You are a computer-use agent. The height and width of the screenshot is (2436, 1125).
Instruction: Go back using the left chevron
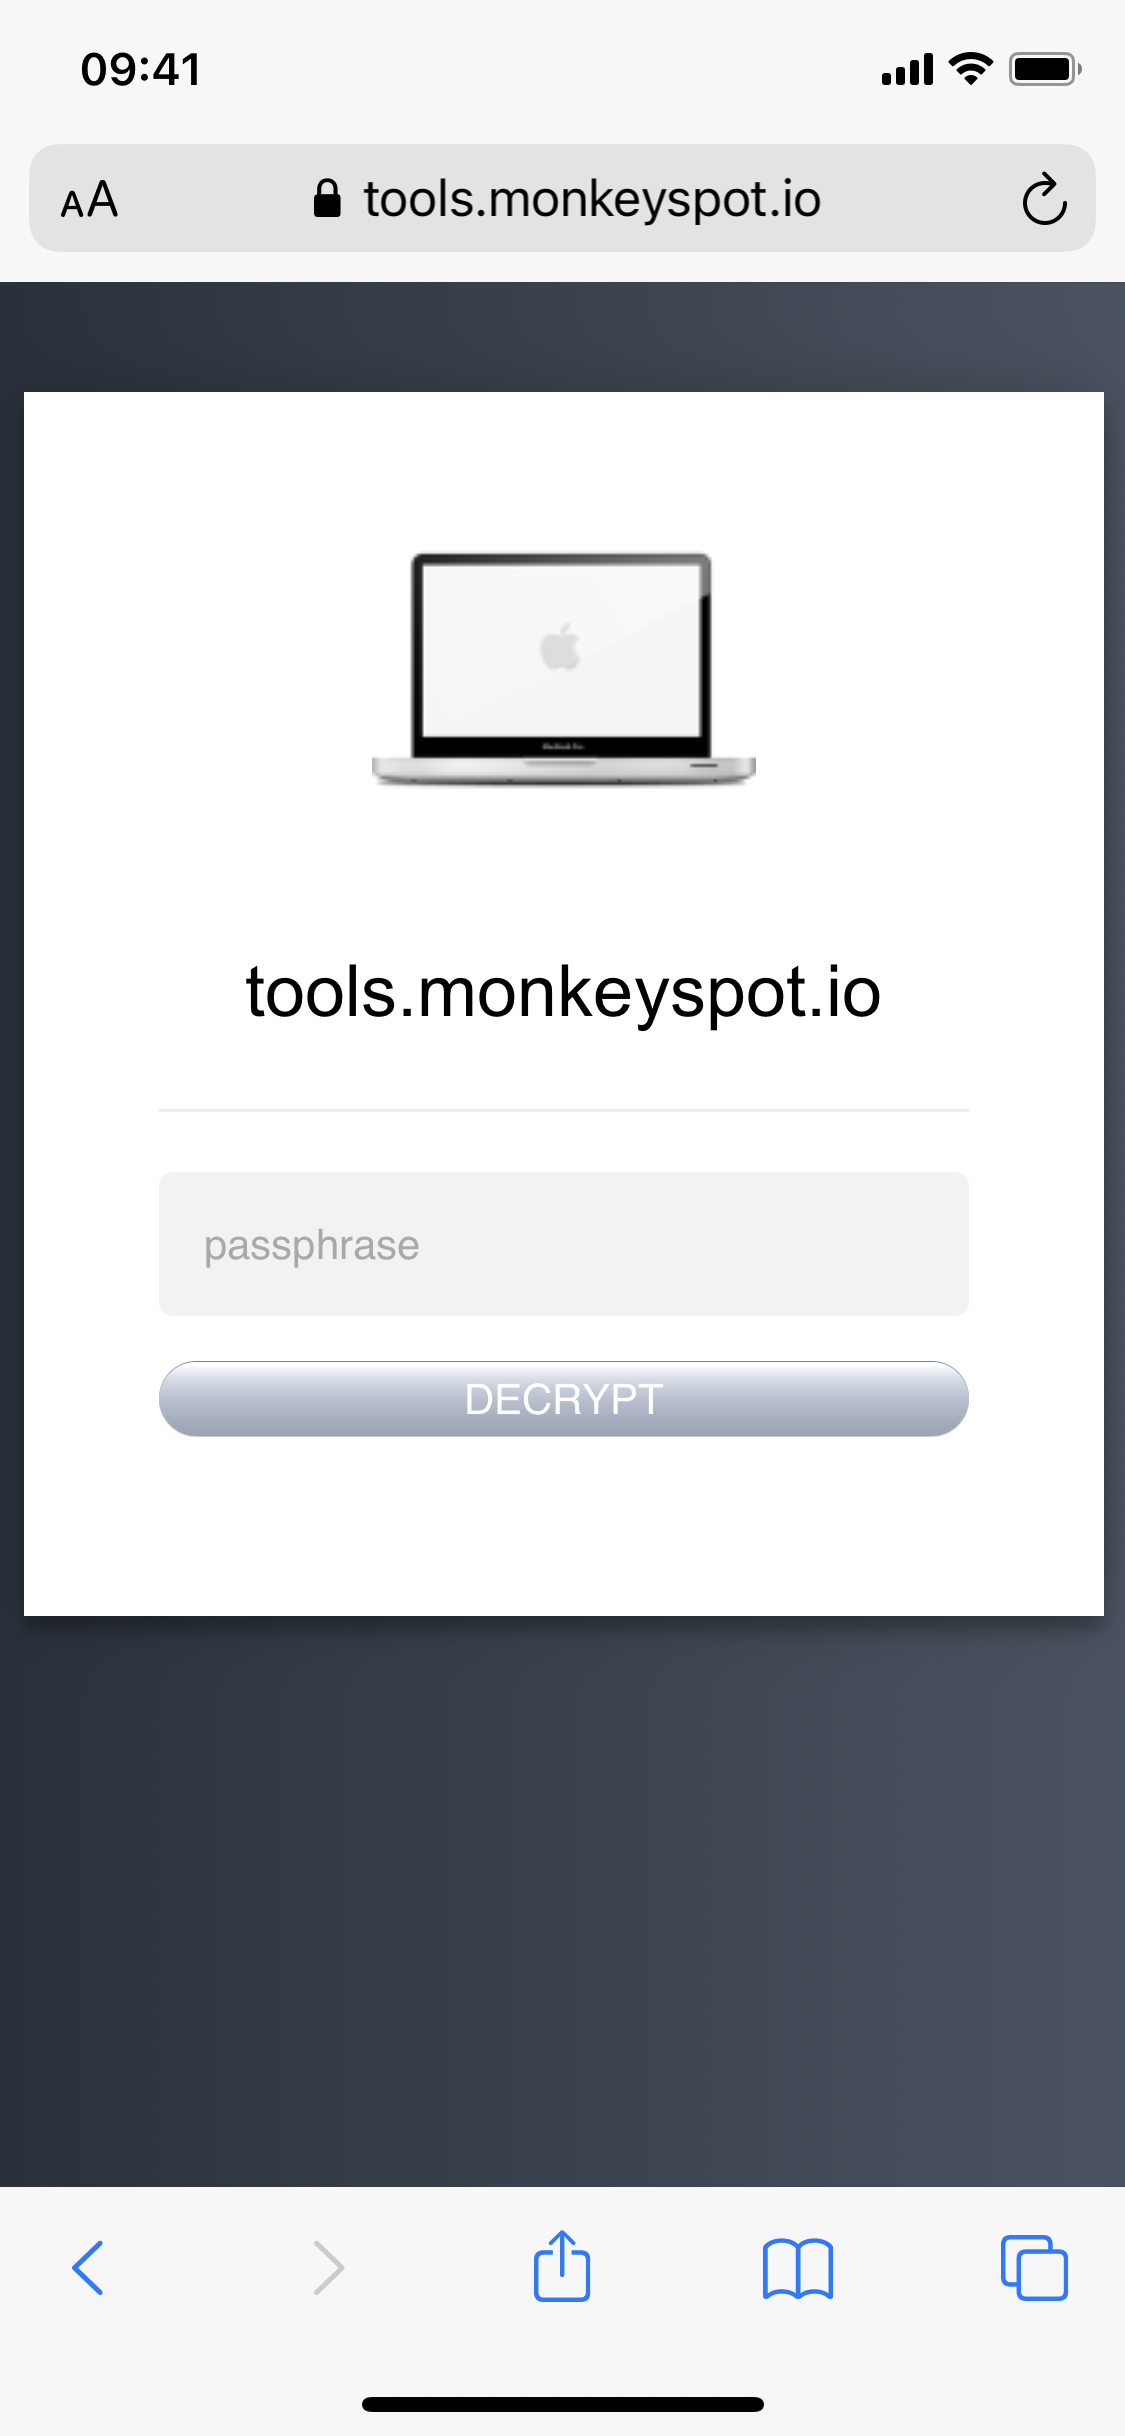tap(88, 2267)
